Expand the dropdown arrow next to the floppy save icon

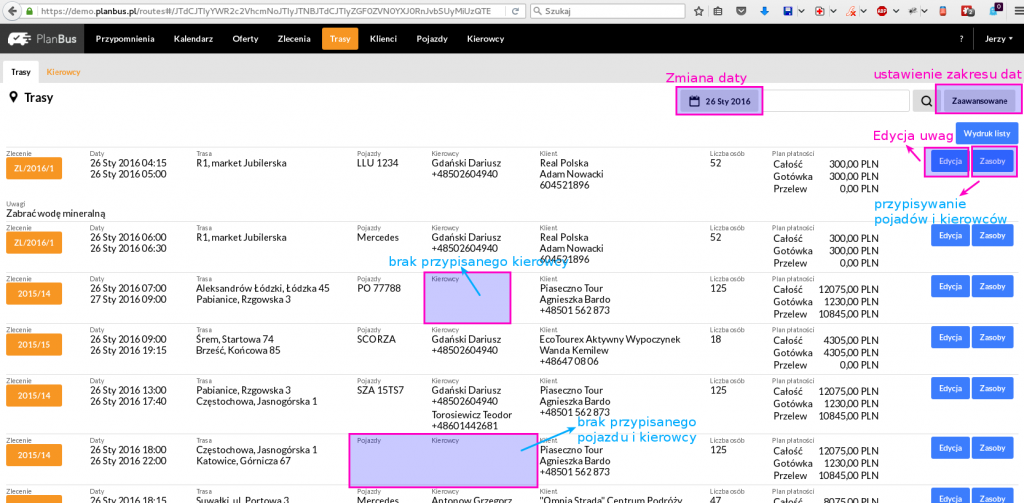pyautogui.click(x=802, y=12)
